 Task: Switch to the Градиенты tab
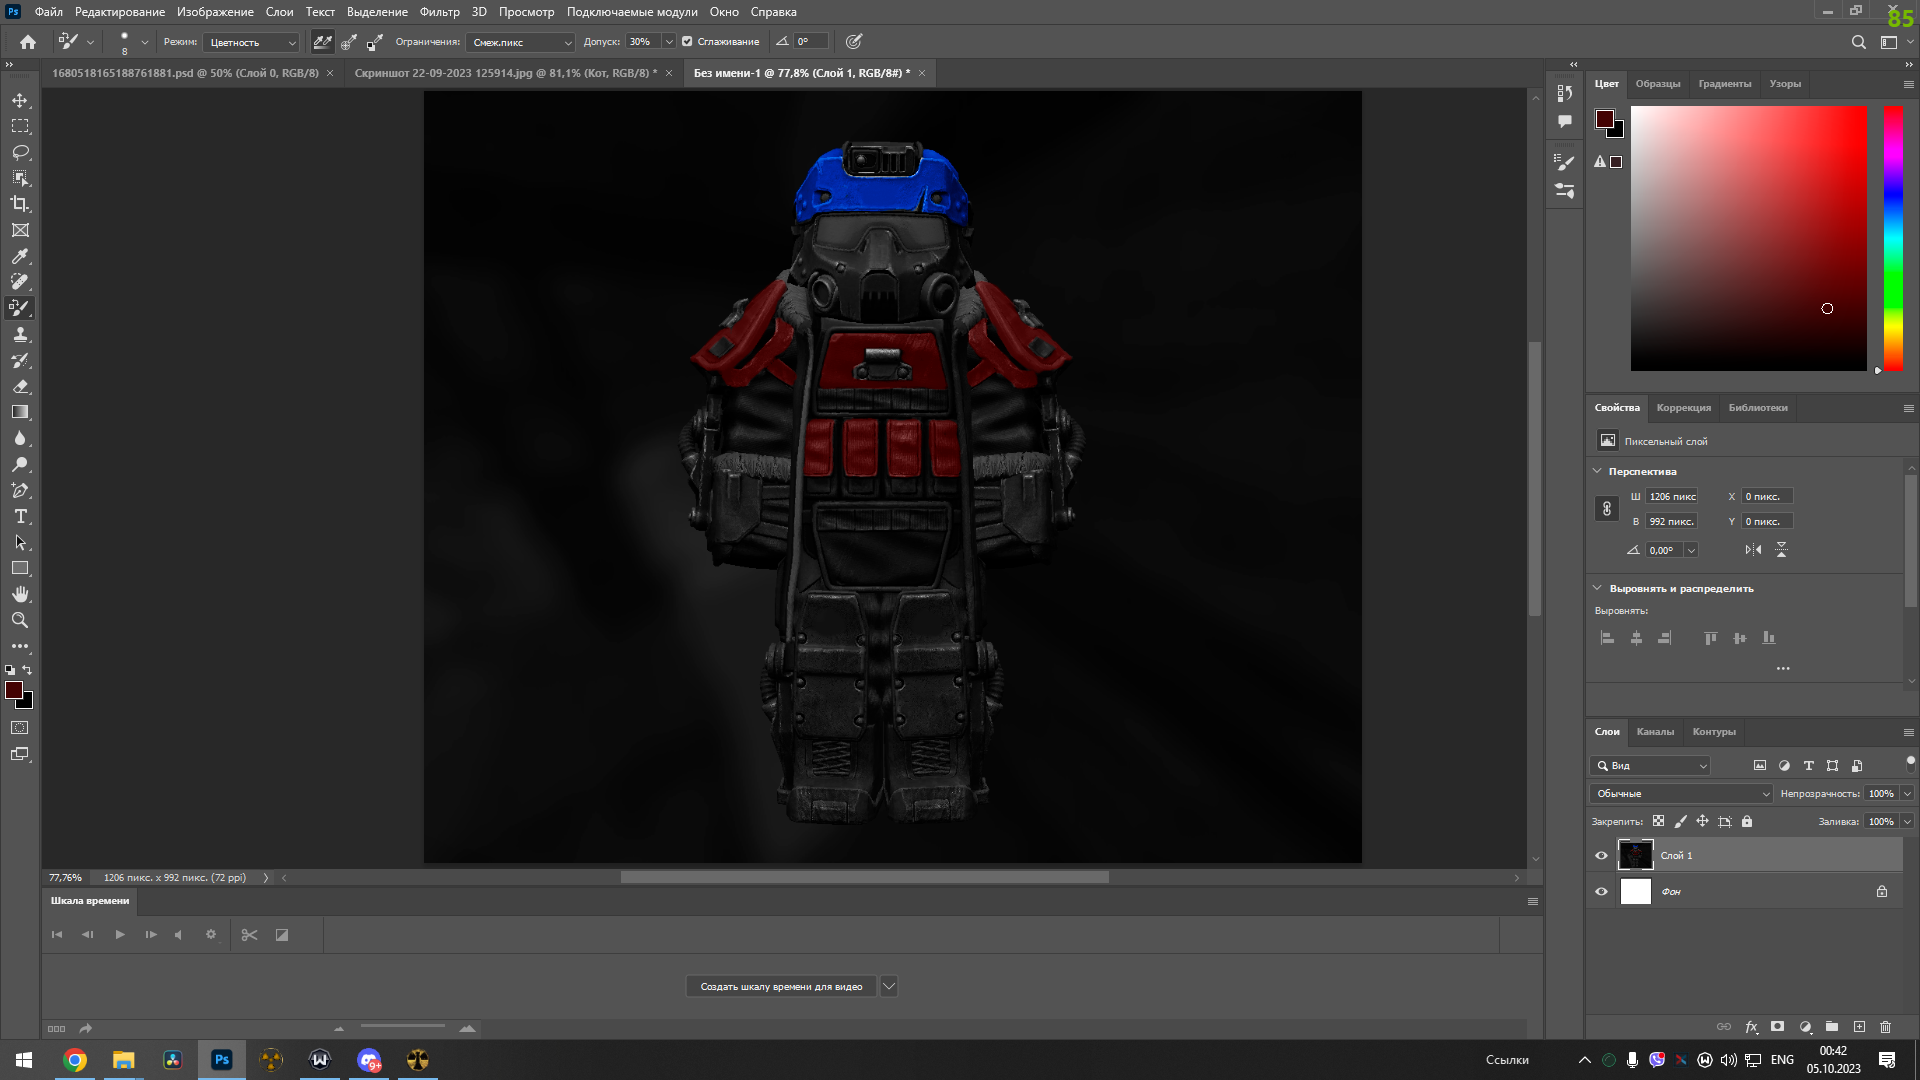pos(1724,84)
